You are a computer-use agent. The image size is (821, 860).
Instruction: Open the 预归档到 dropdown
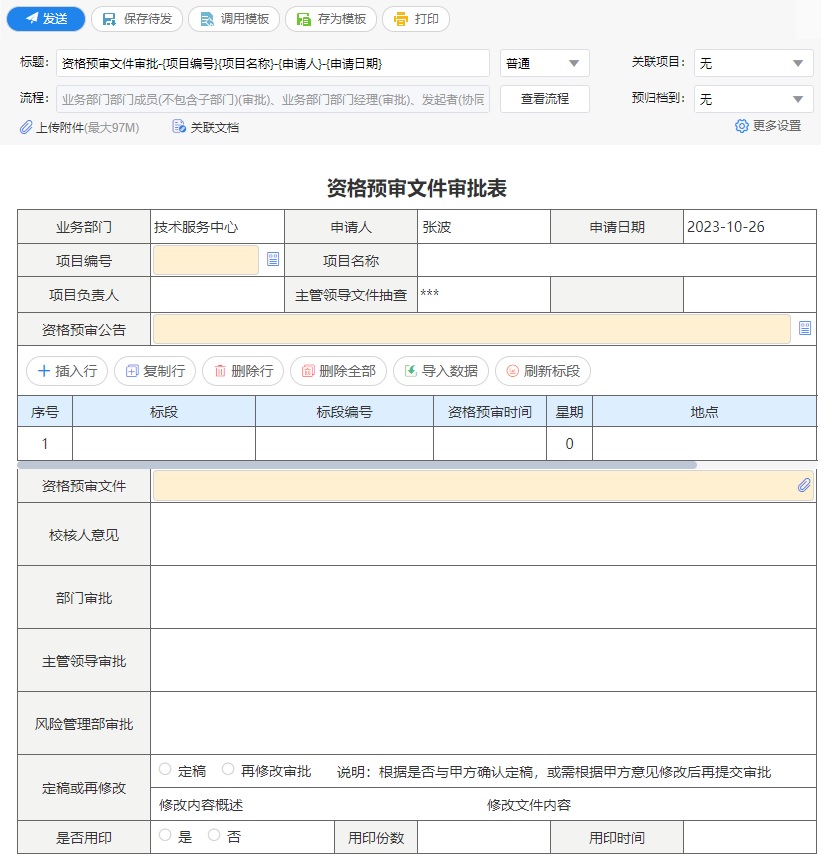[754, 99]
